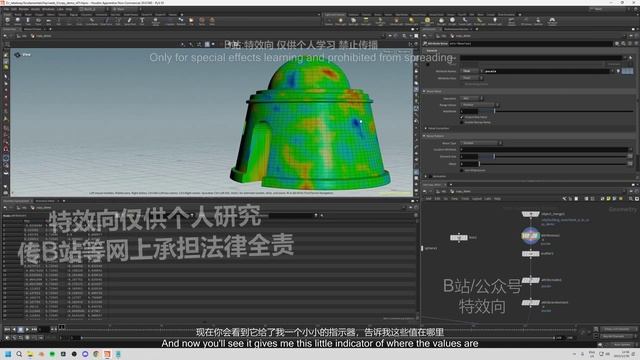
Task: Open the Operation dropdown in Noise Value
Action: [x=471, y=98]
